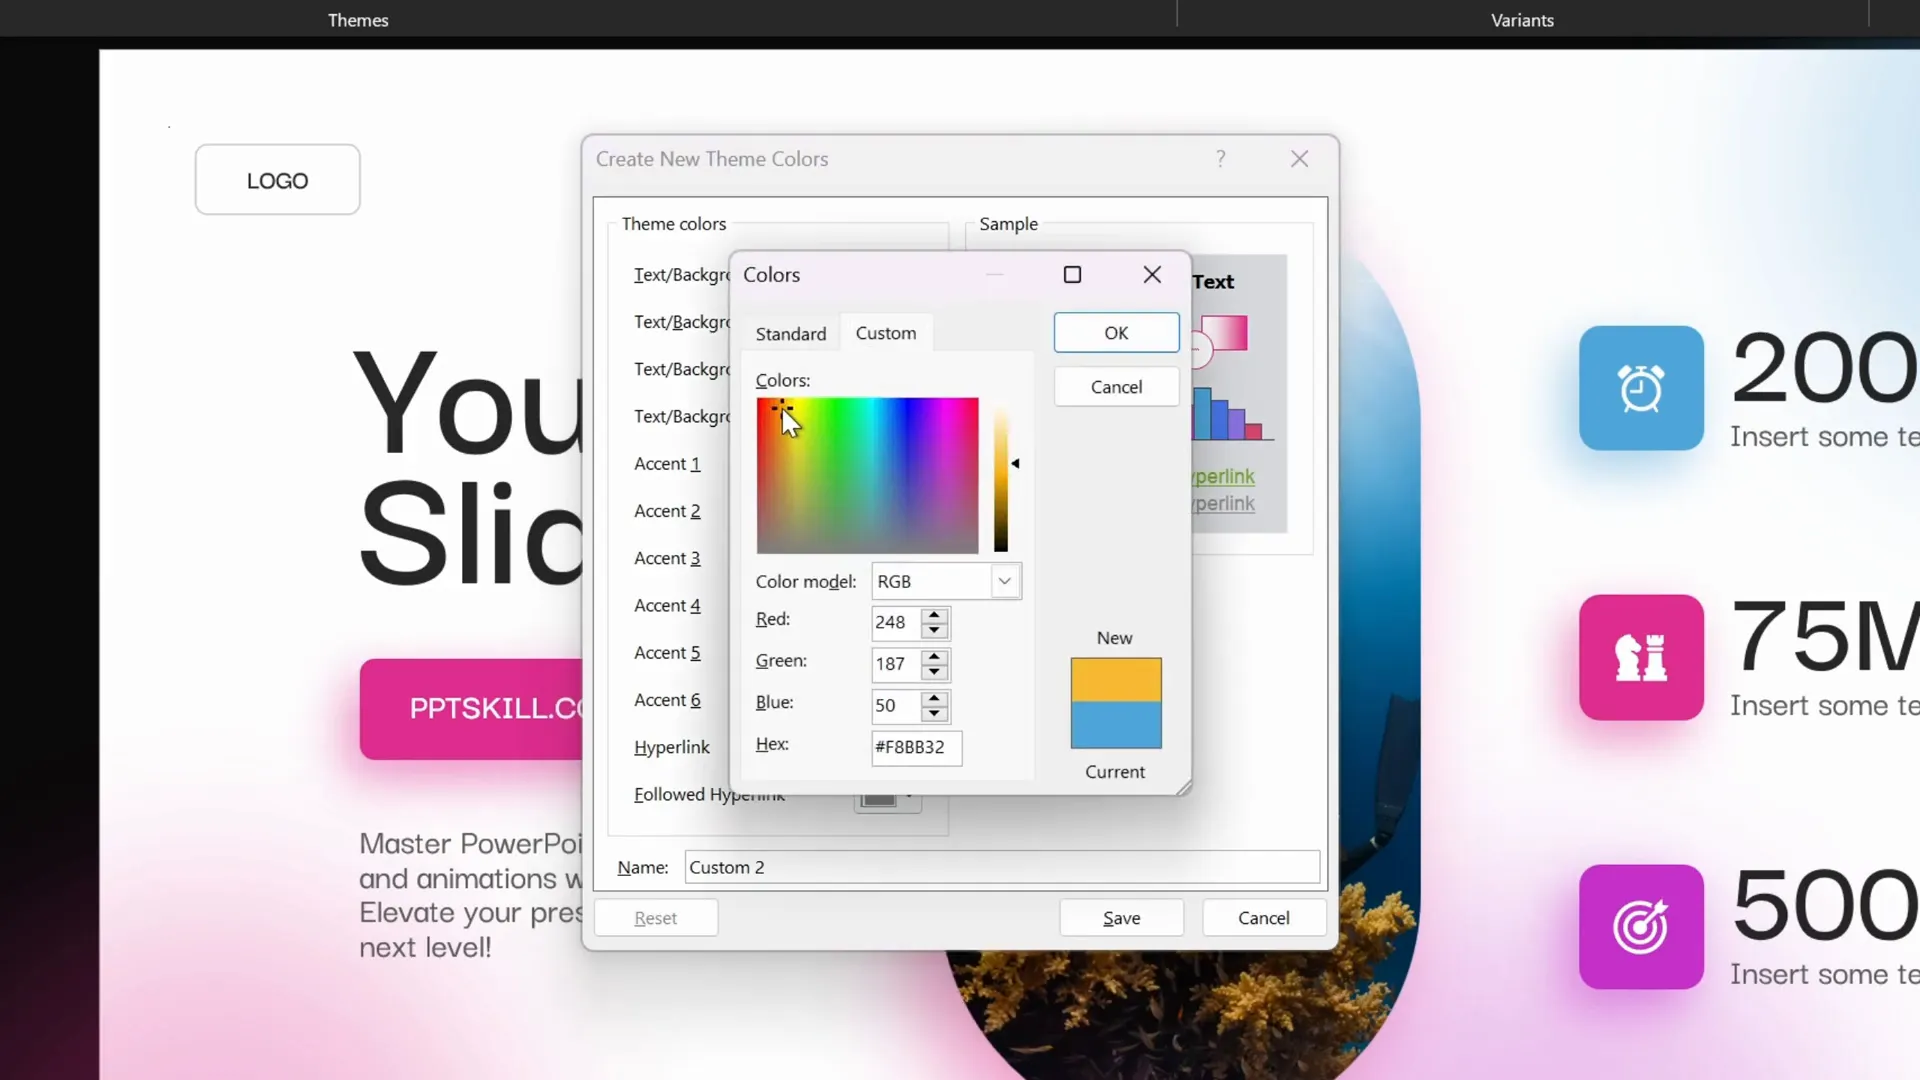Cancel the Create New Theme Colors dialog

pyautogui.click(x=1263, y=918)
